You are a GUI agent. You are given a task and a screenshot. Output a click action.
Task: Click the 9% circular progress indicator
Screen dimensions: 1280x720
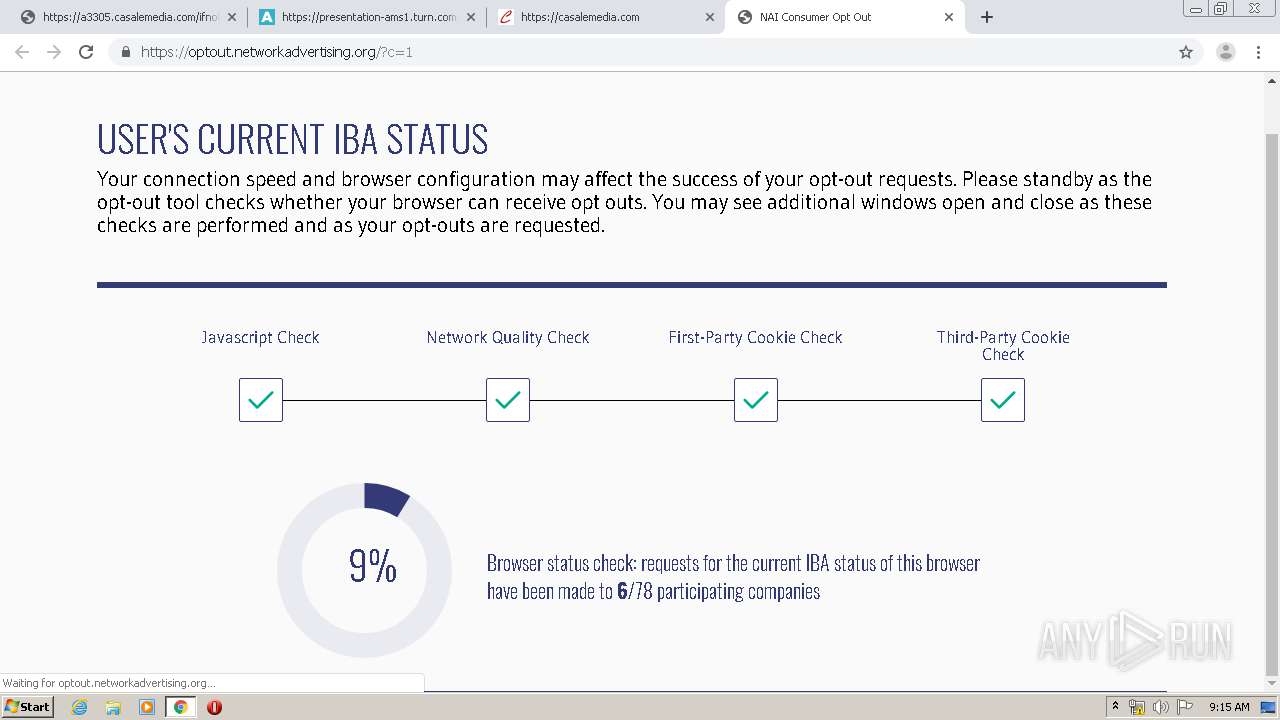coord(365,570)
